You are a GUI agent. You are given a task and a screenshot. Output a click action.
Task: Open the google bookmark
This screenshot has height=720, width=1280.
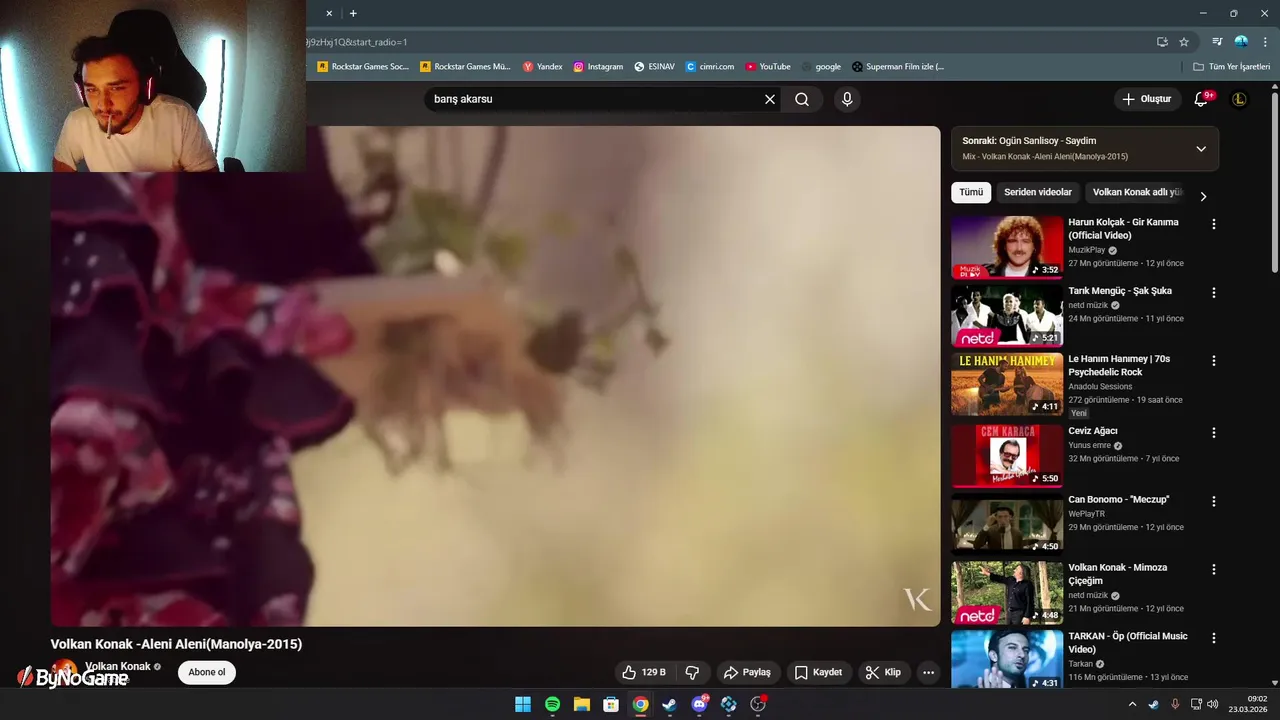pos(821,67)
